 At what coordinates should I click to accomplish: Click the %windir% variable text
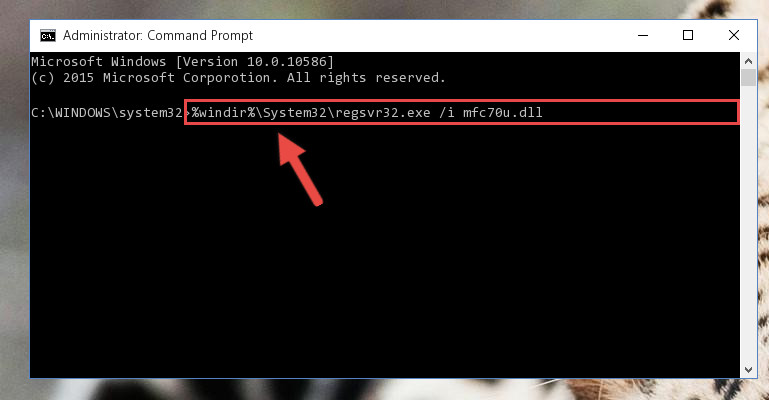pyautogui.click(x=223, y=113)
